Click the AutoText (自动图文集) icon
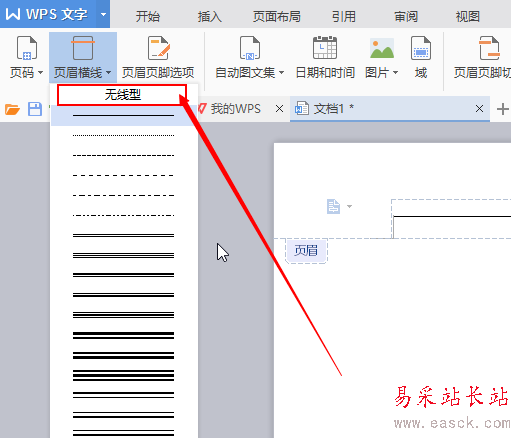The height and width of the screenshot is (438, 511). tap(250, 48)
